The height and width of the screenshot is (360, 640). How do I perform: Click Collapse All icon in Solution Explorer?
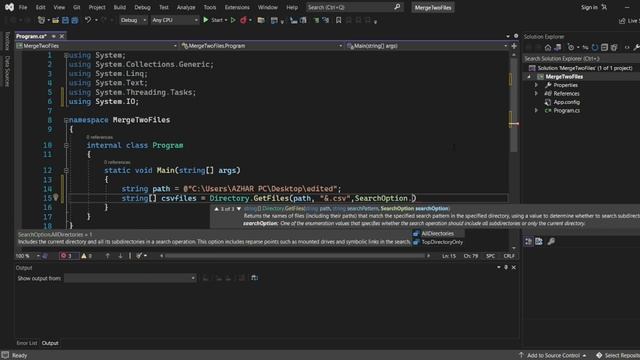coord(604,48)
